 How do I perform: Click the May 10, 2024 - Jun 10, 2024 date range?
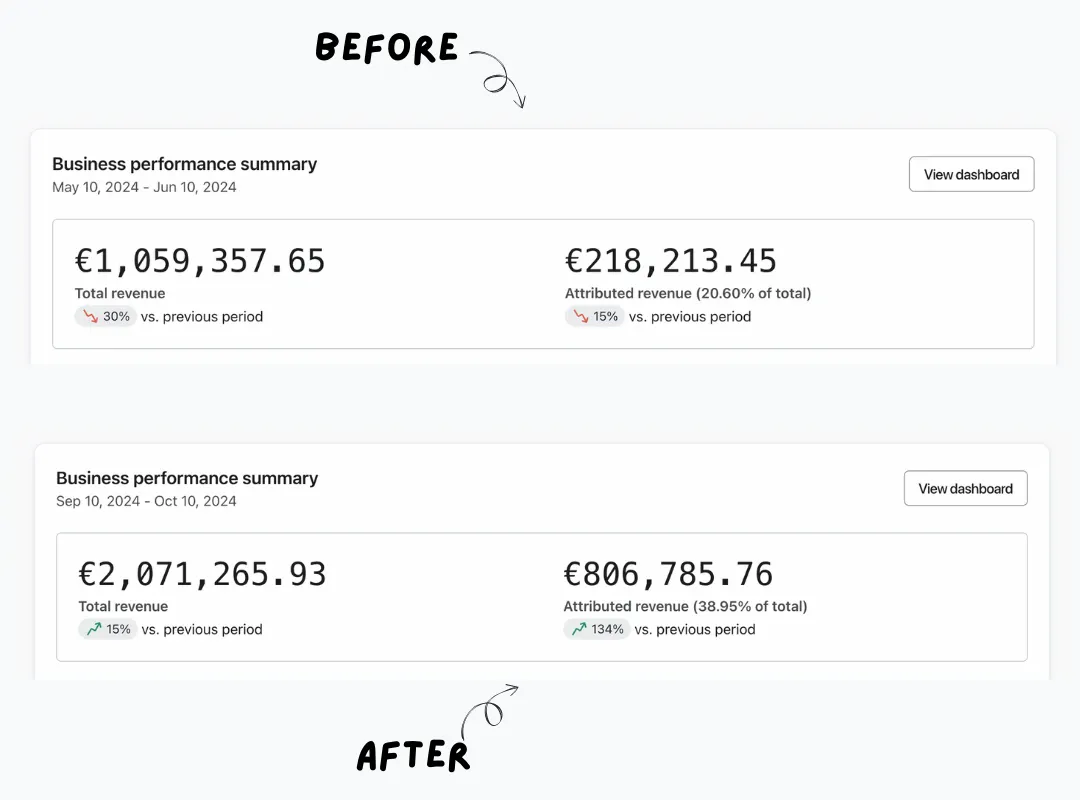[144, 187]
